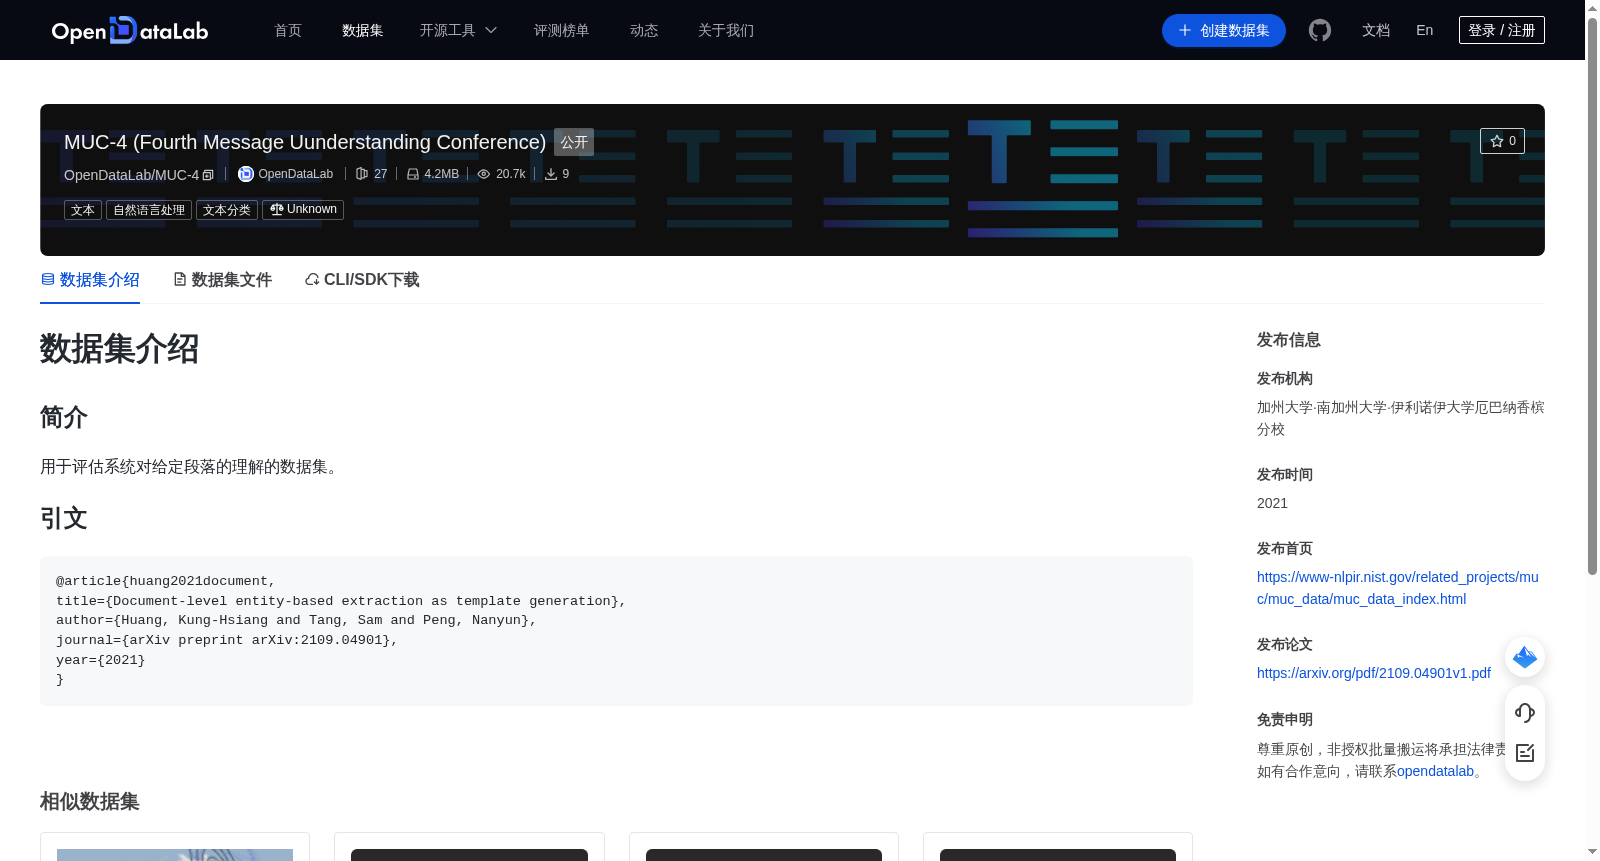
Task: Switch to 数据集文件 tab
Action: click(x=222, y=280)
